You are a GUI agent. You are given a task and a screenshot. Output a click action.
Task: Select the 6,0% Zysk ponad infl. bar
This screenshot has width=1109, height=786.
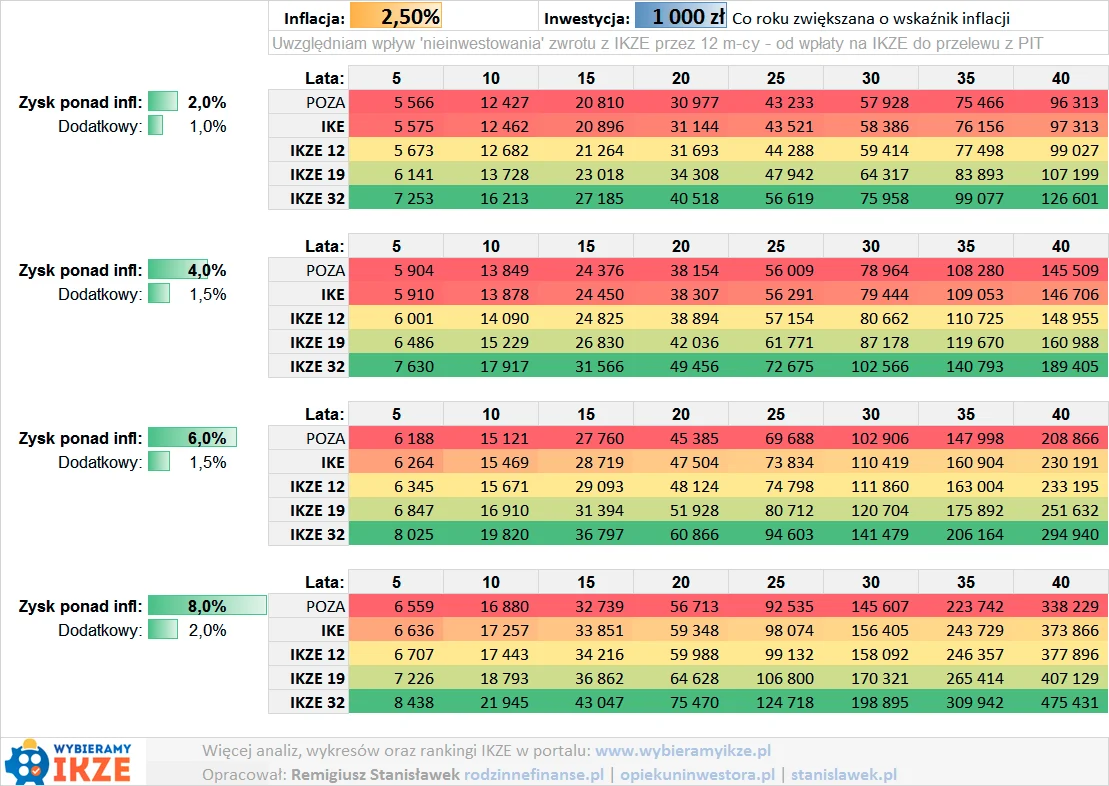(192, 438)
